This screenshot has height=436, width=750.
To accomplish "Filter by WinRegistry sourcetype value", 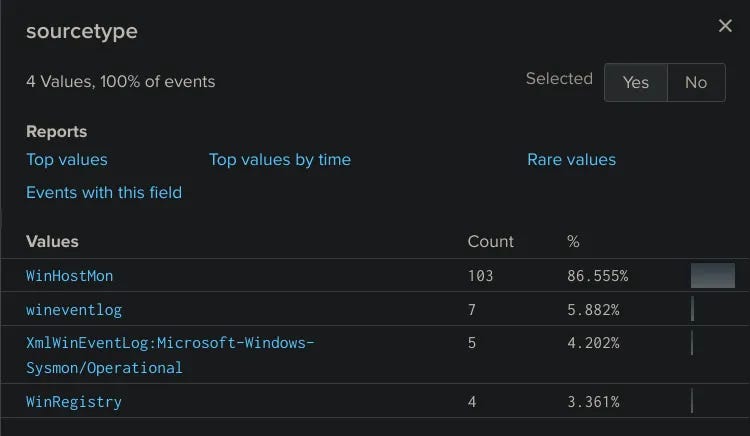I will click(x=74, y=401).
